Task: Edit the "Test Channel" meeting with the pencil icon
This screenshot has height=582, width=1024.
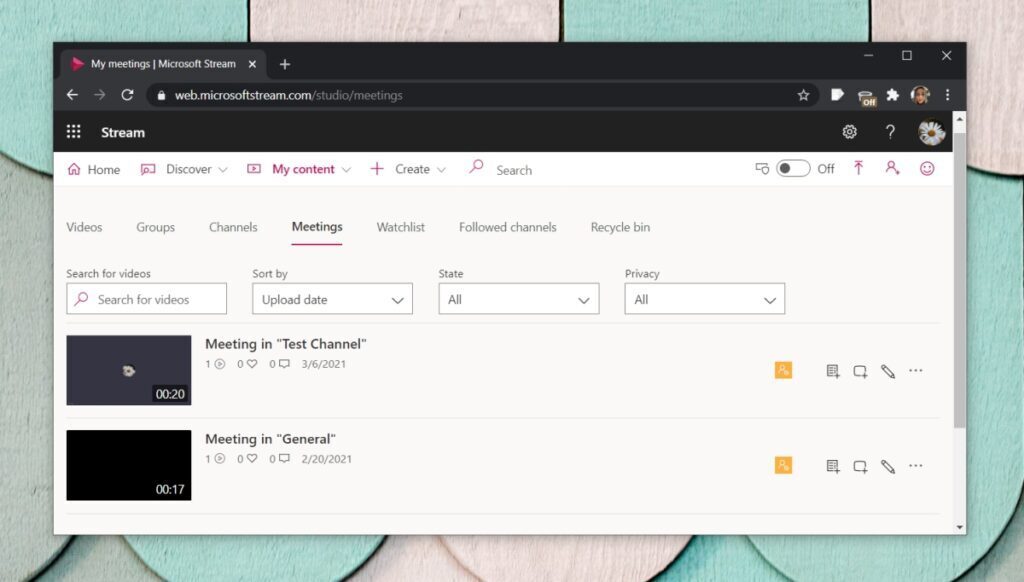Action: 888,371
